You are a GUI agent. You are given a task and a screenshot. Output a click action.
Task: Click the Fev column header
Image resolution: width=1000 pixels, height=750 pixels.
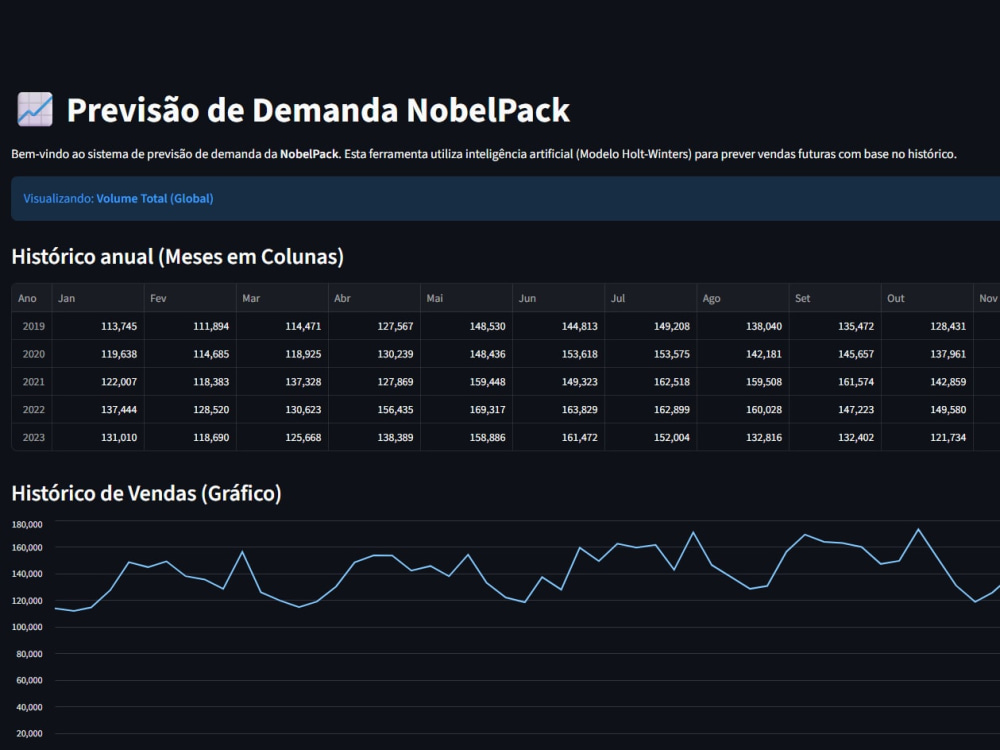190,298
